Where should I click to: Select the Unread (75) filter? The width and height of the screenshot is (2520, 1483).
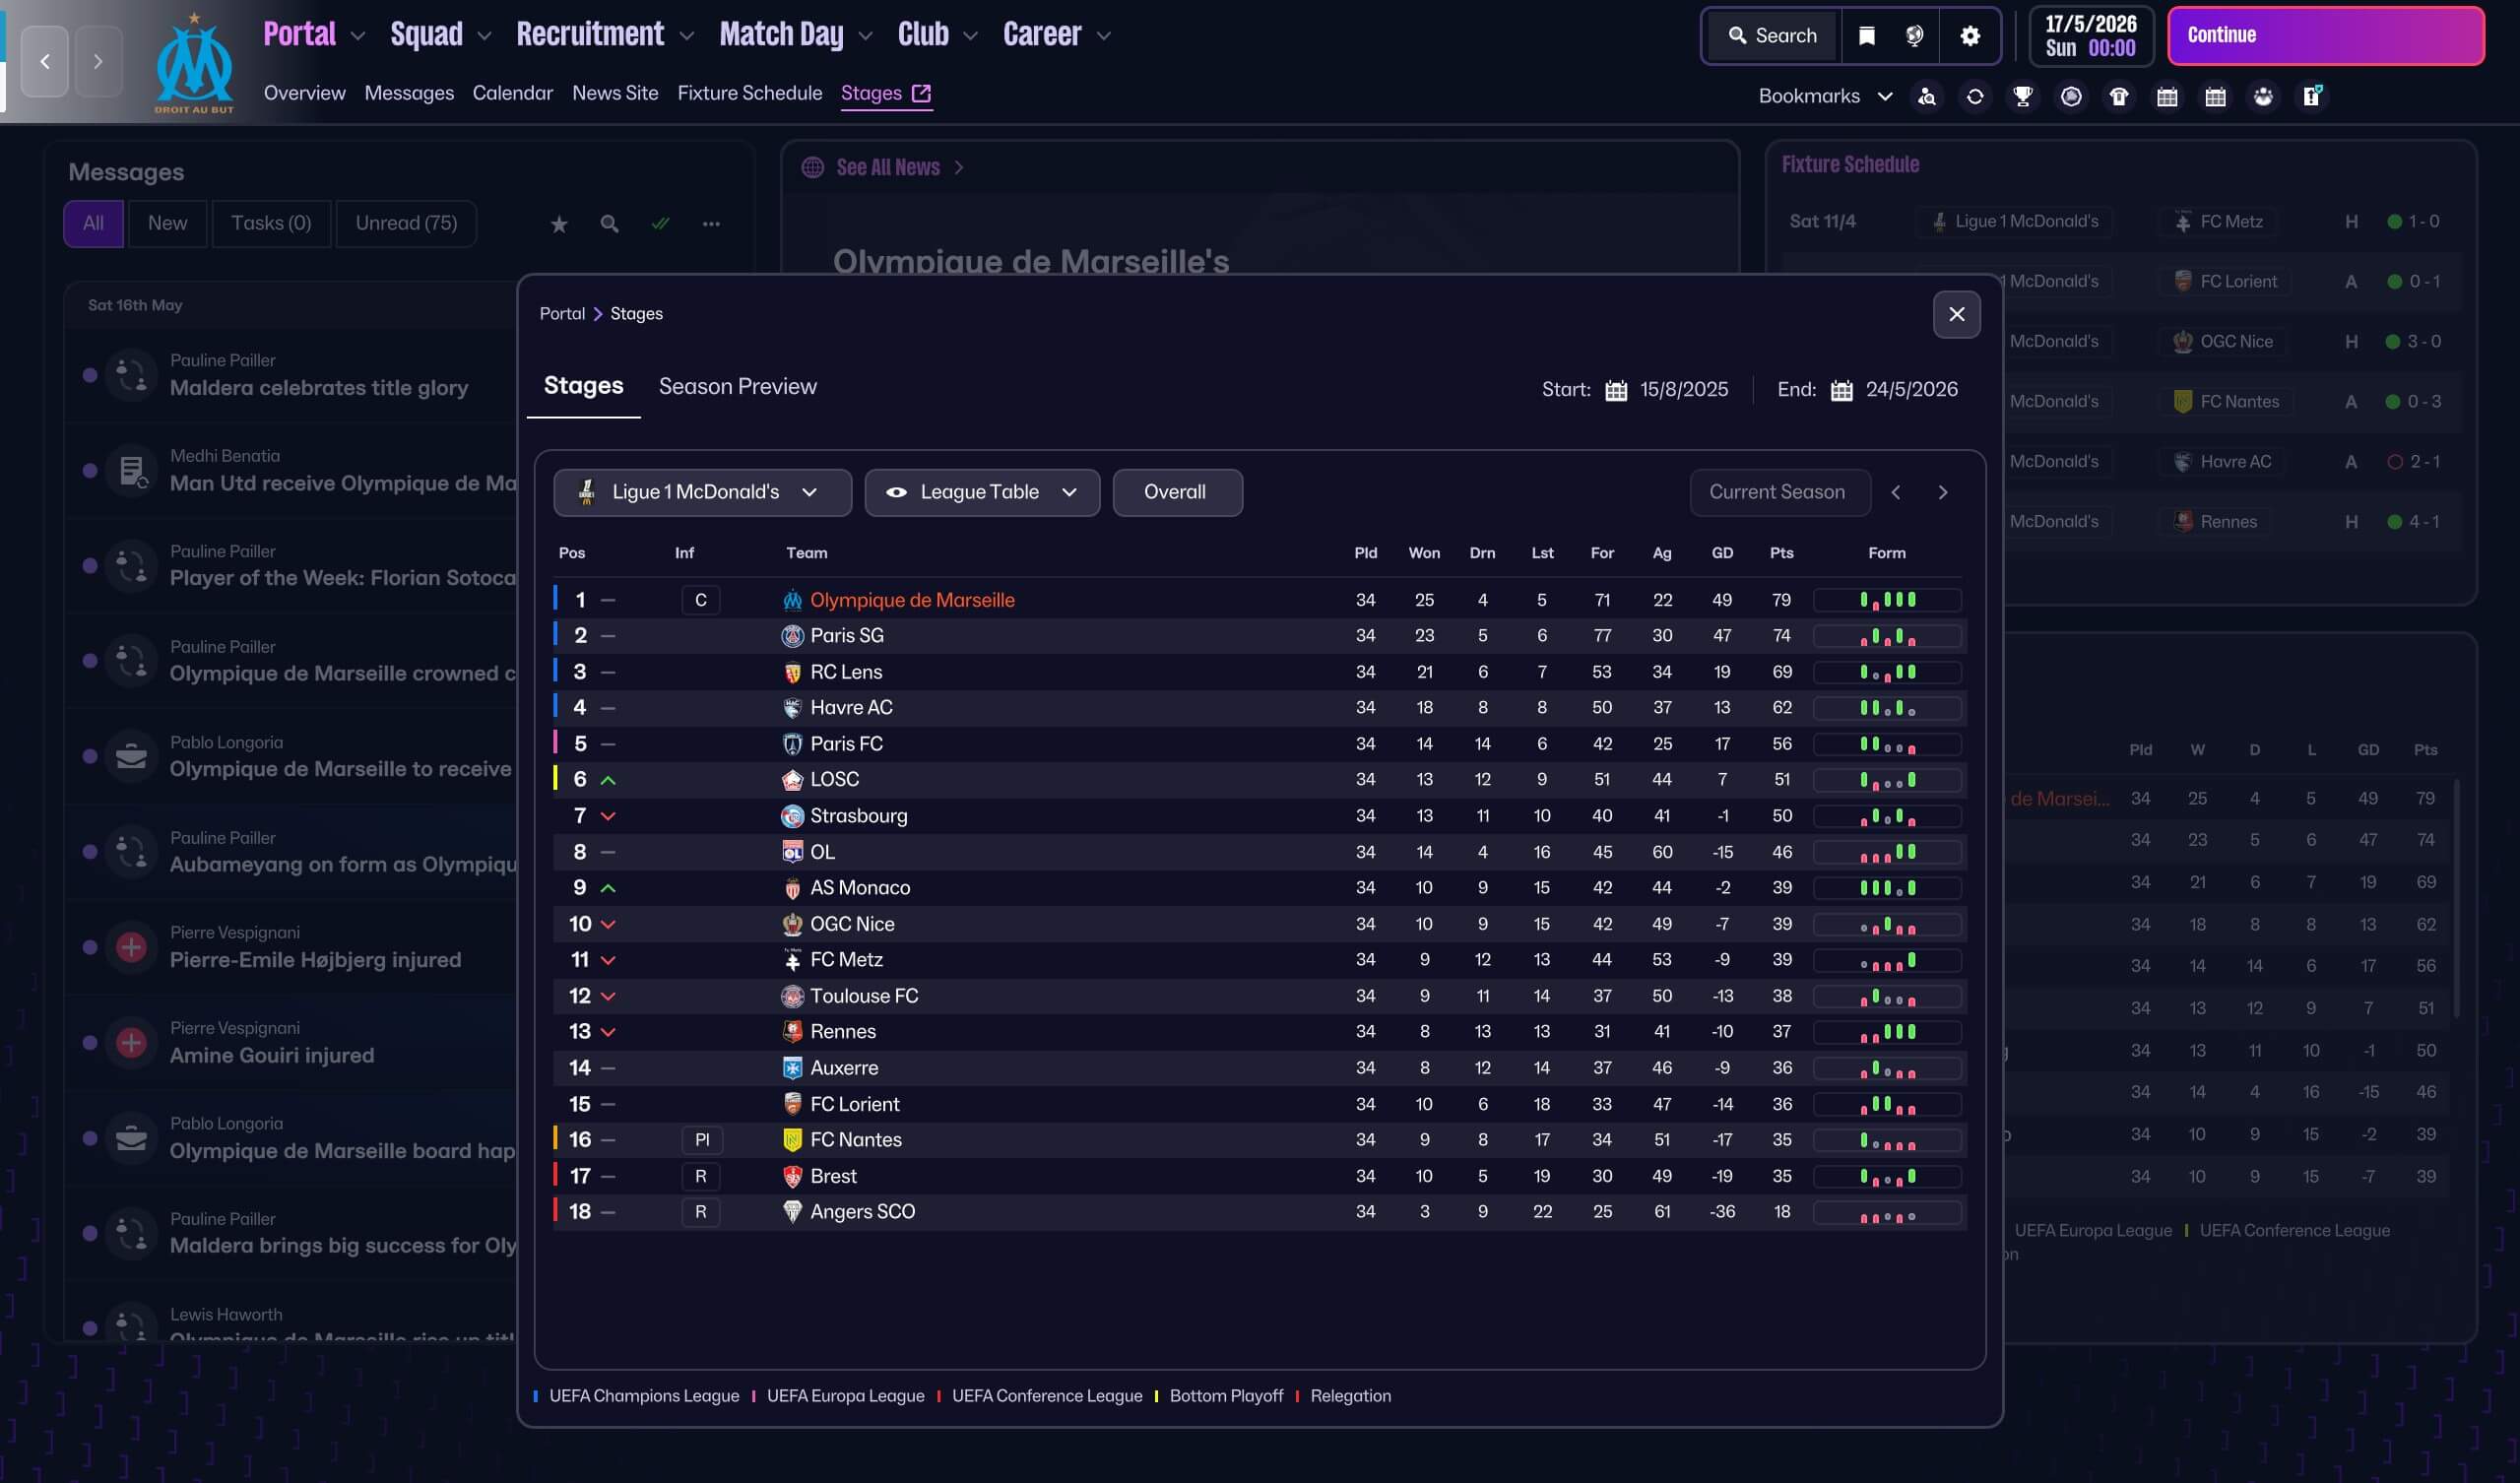[x=406, y=223]
